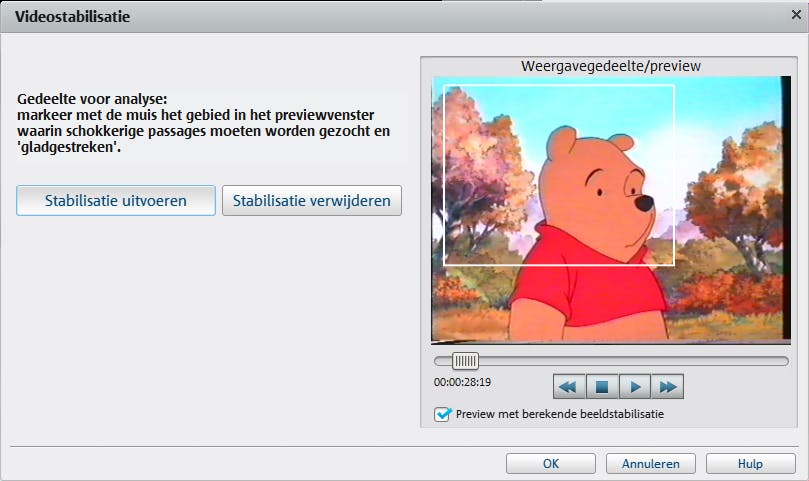Close the Videostabilisatie dialog
Screen dimensions: 809x481
(x=796, y=15)
